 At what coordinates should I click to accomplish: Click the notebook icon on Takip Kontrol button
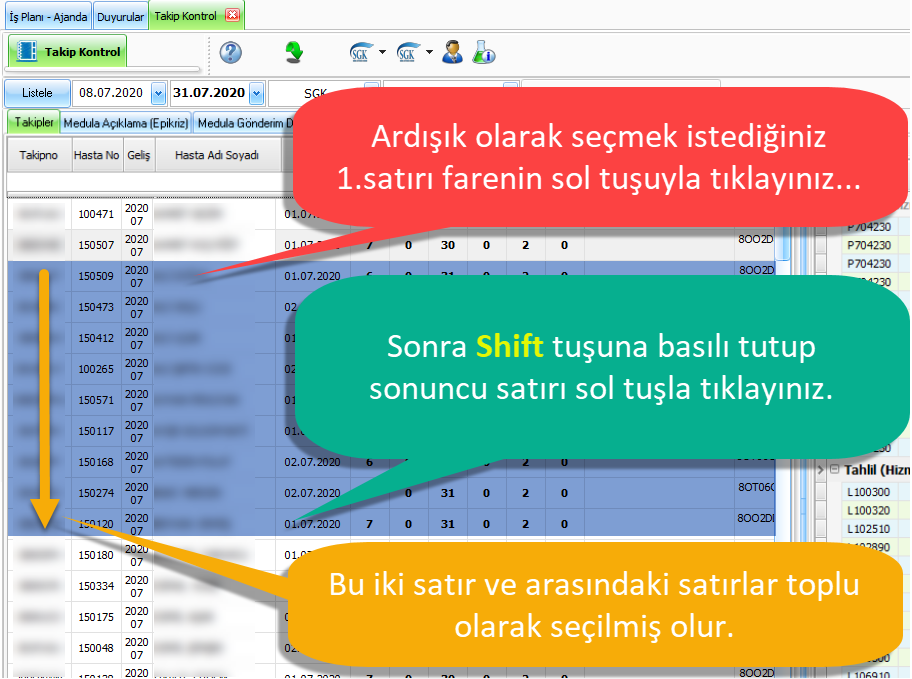[26, 51]
